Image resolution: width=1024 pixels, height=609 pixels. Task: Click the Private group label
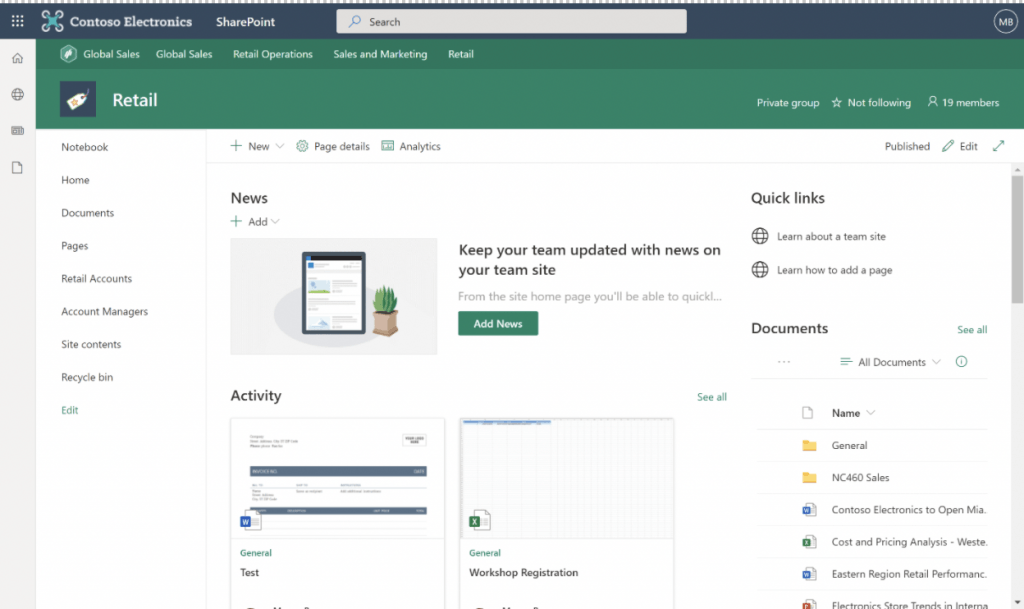pos(788,102)
